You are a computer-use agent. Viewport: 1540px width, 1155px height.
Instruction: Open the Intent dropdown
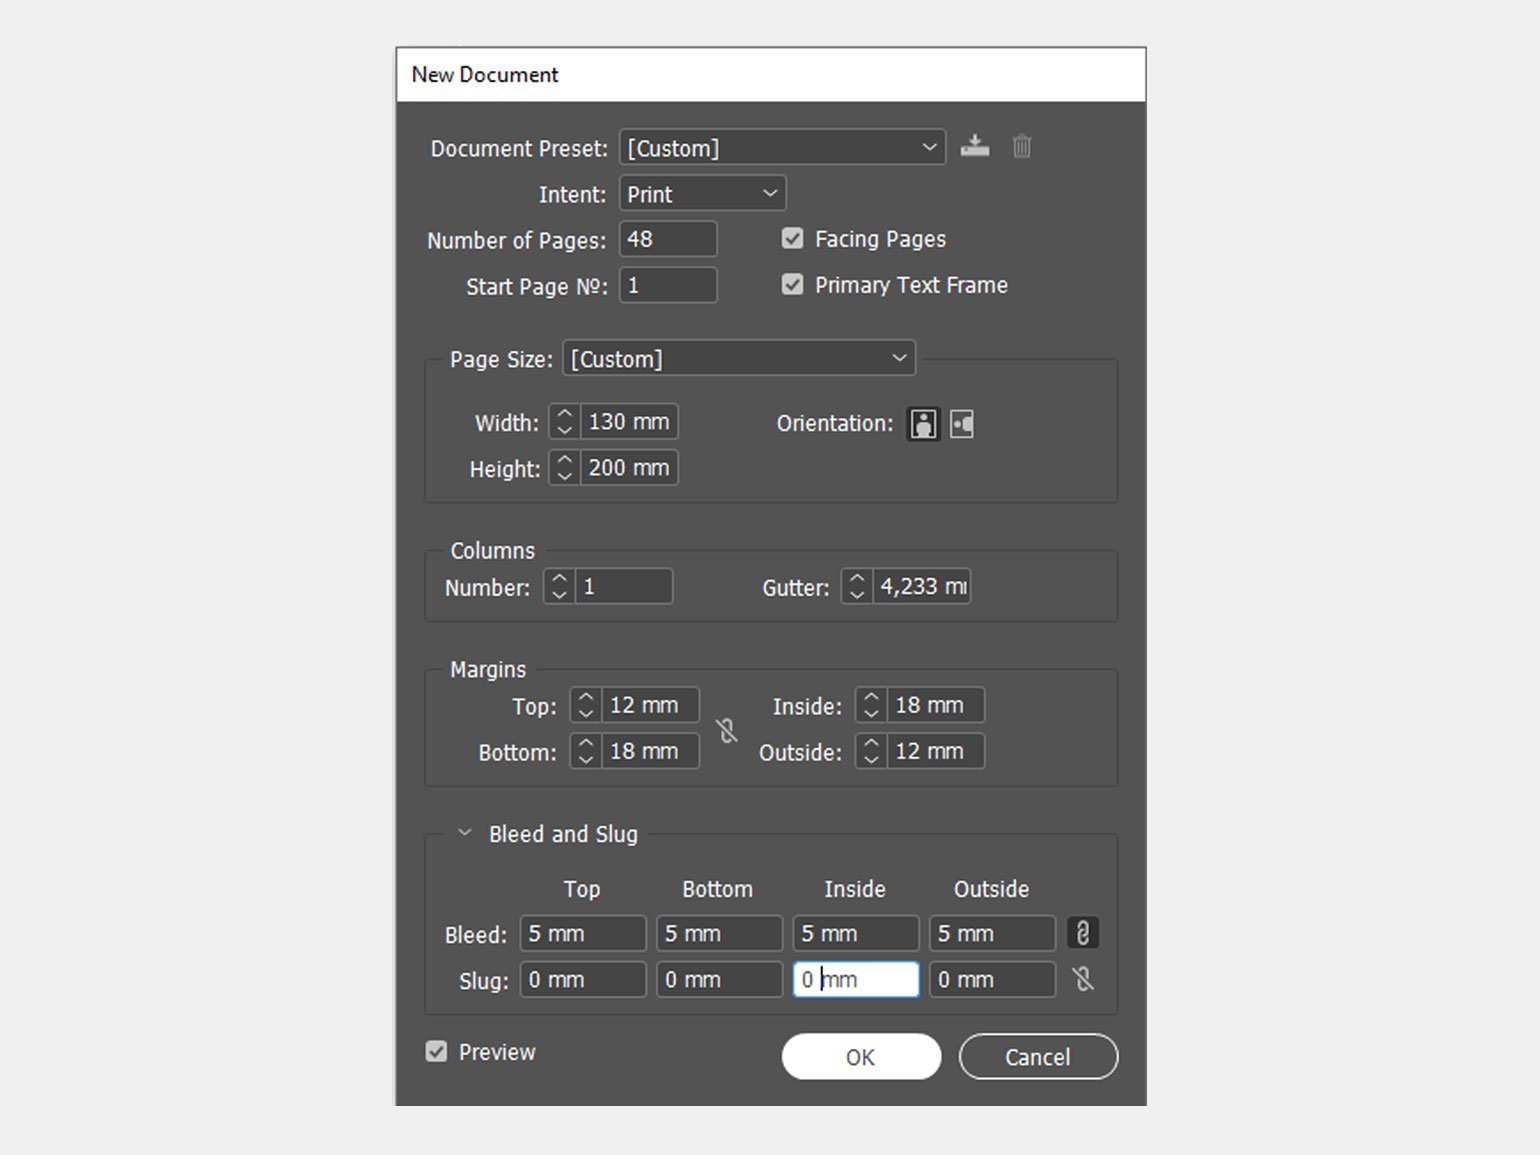tap(702, 194)
